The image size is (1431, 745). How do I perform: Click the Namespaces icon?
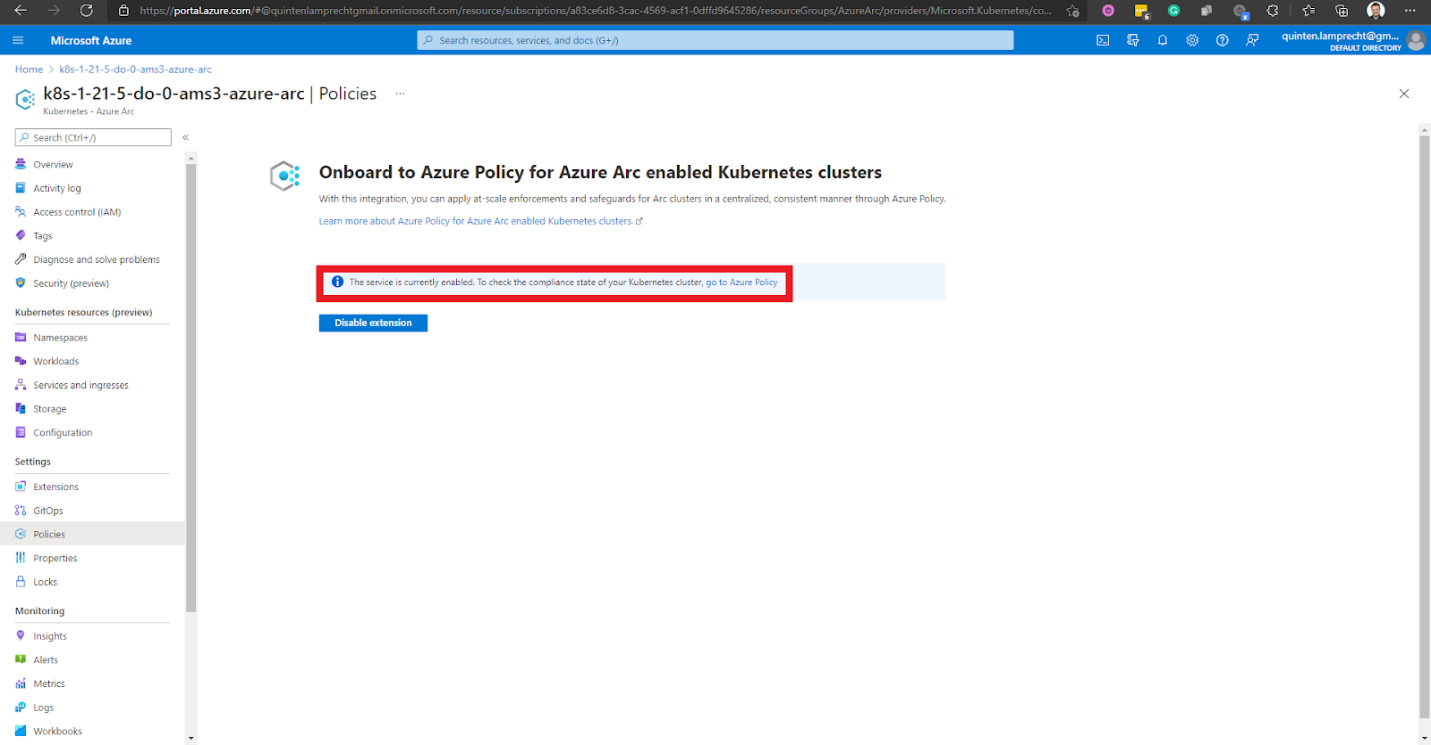point(21,337)
